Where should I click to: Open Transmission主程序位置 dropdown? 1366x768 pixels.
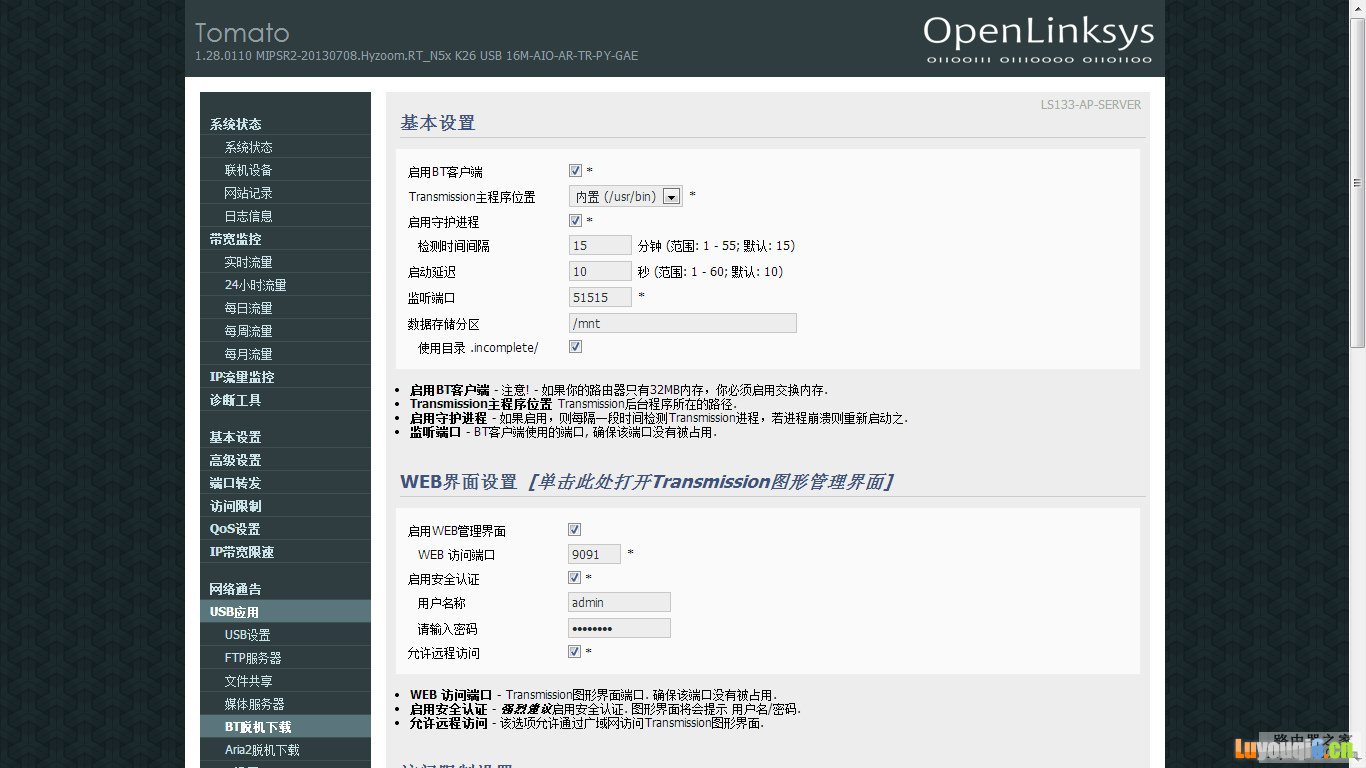[x=626, y=196]
